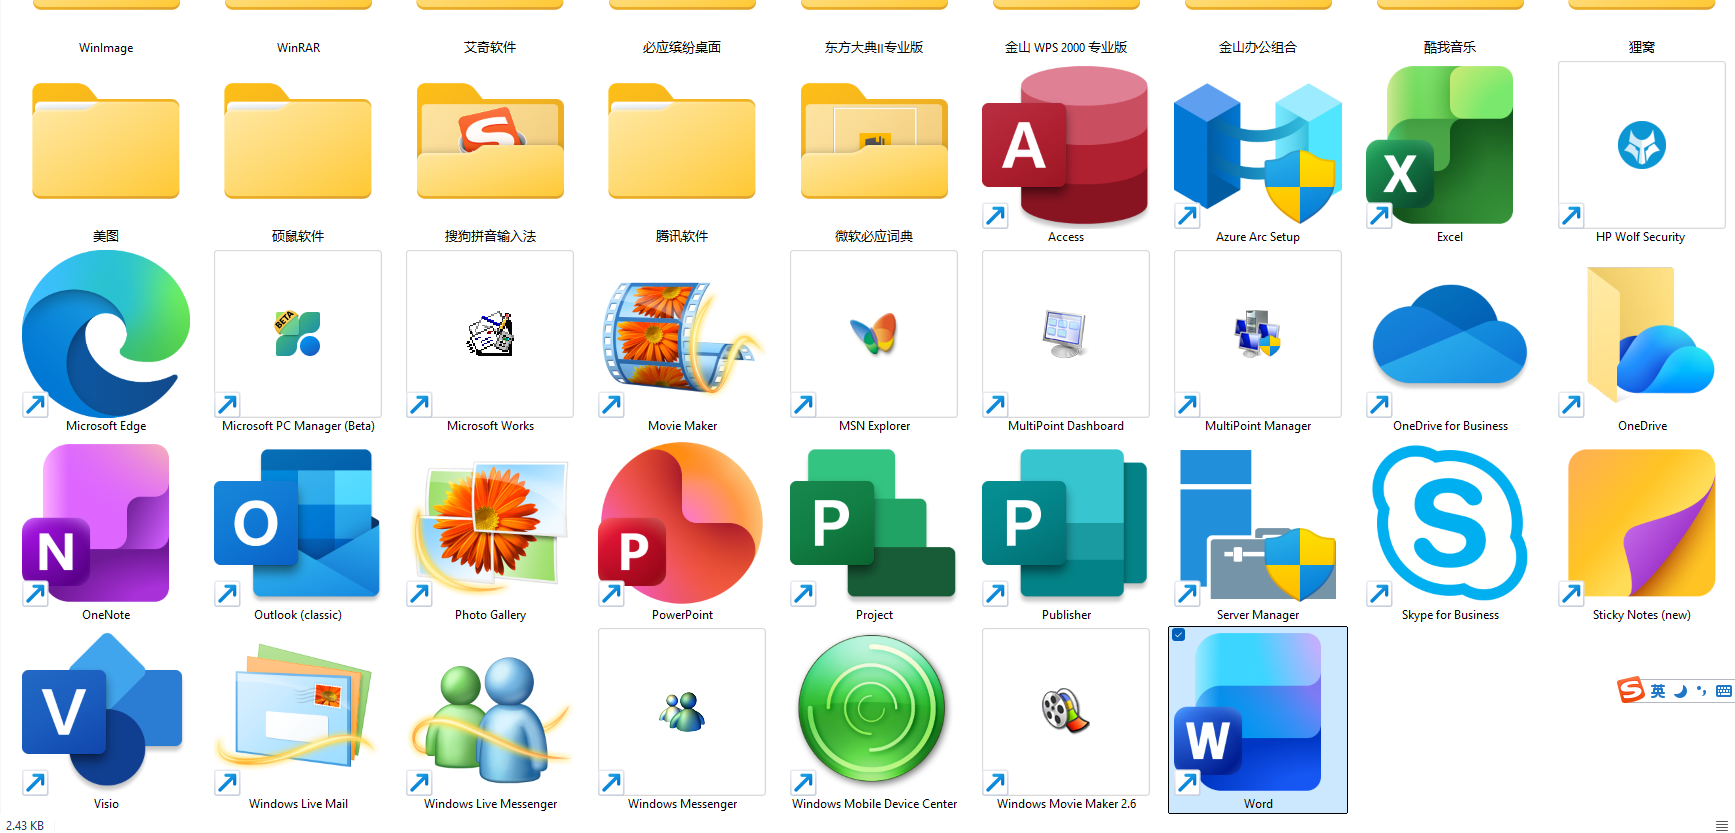Viewport: 1735px width, 833px height.
Task: Select the Microsoft Edge shortcut
Action: [106, 334]
